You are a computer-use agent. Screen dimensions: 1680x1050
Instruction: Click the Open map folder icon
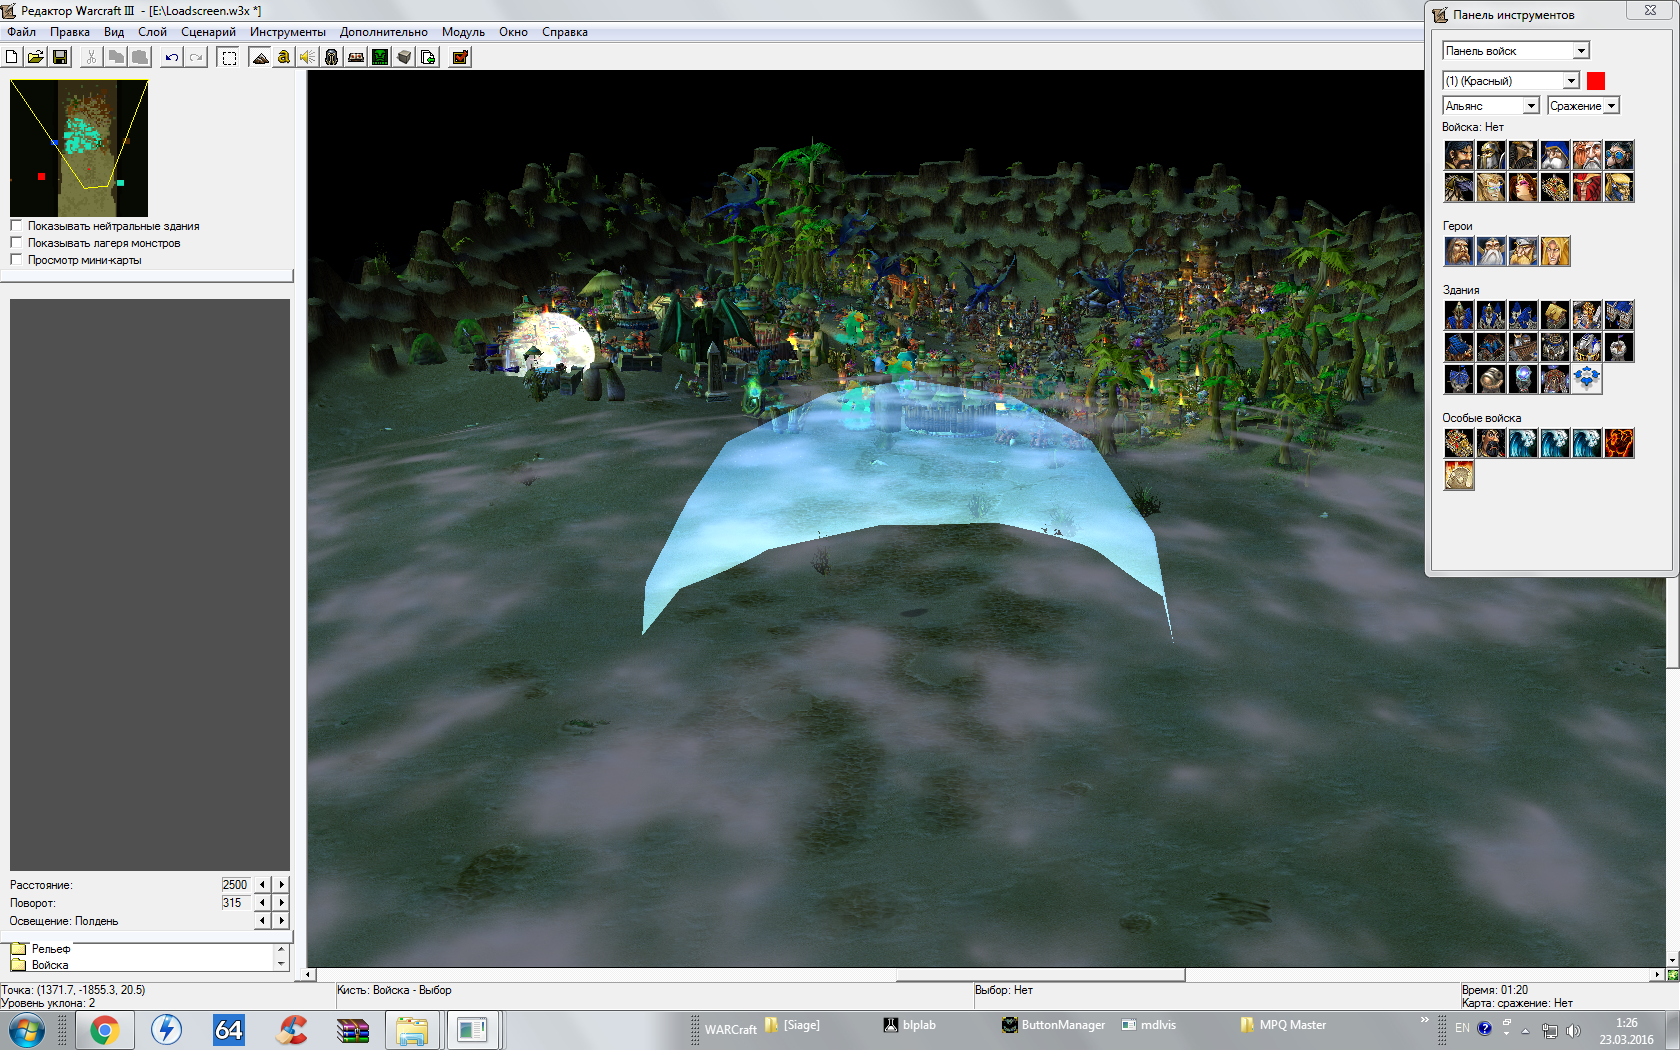(36, 57)
